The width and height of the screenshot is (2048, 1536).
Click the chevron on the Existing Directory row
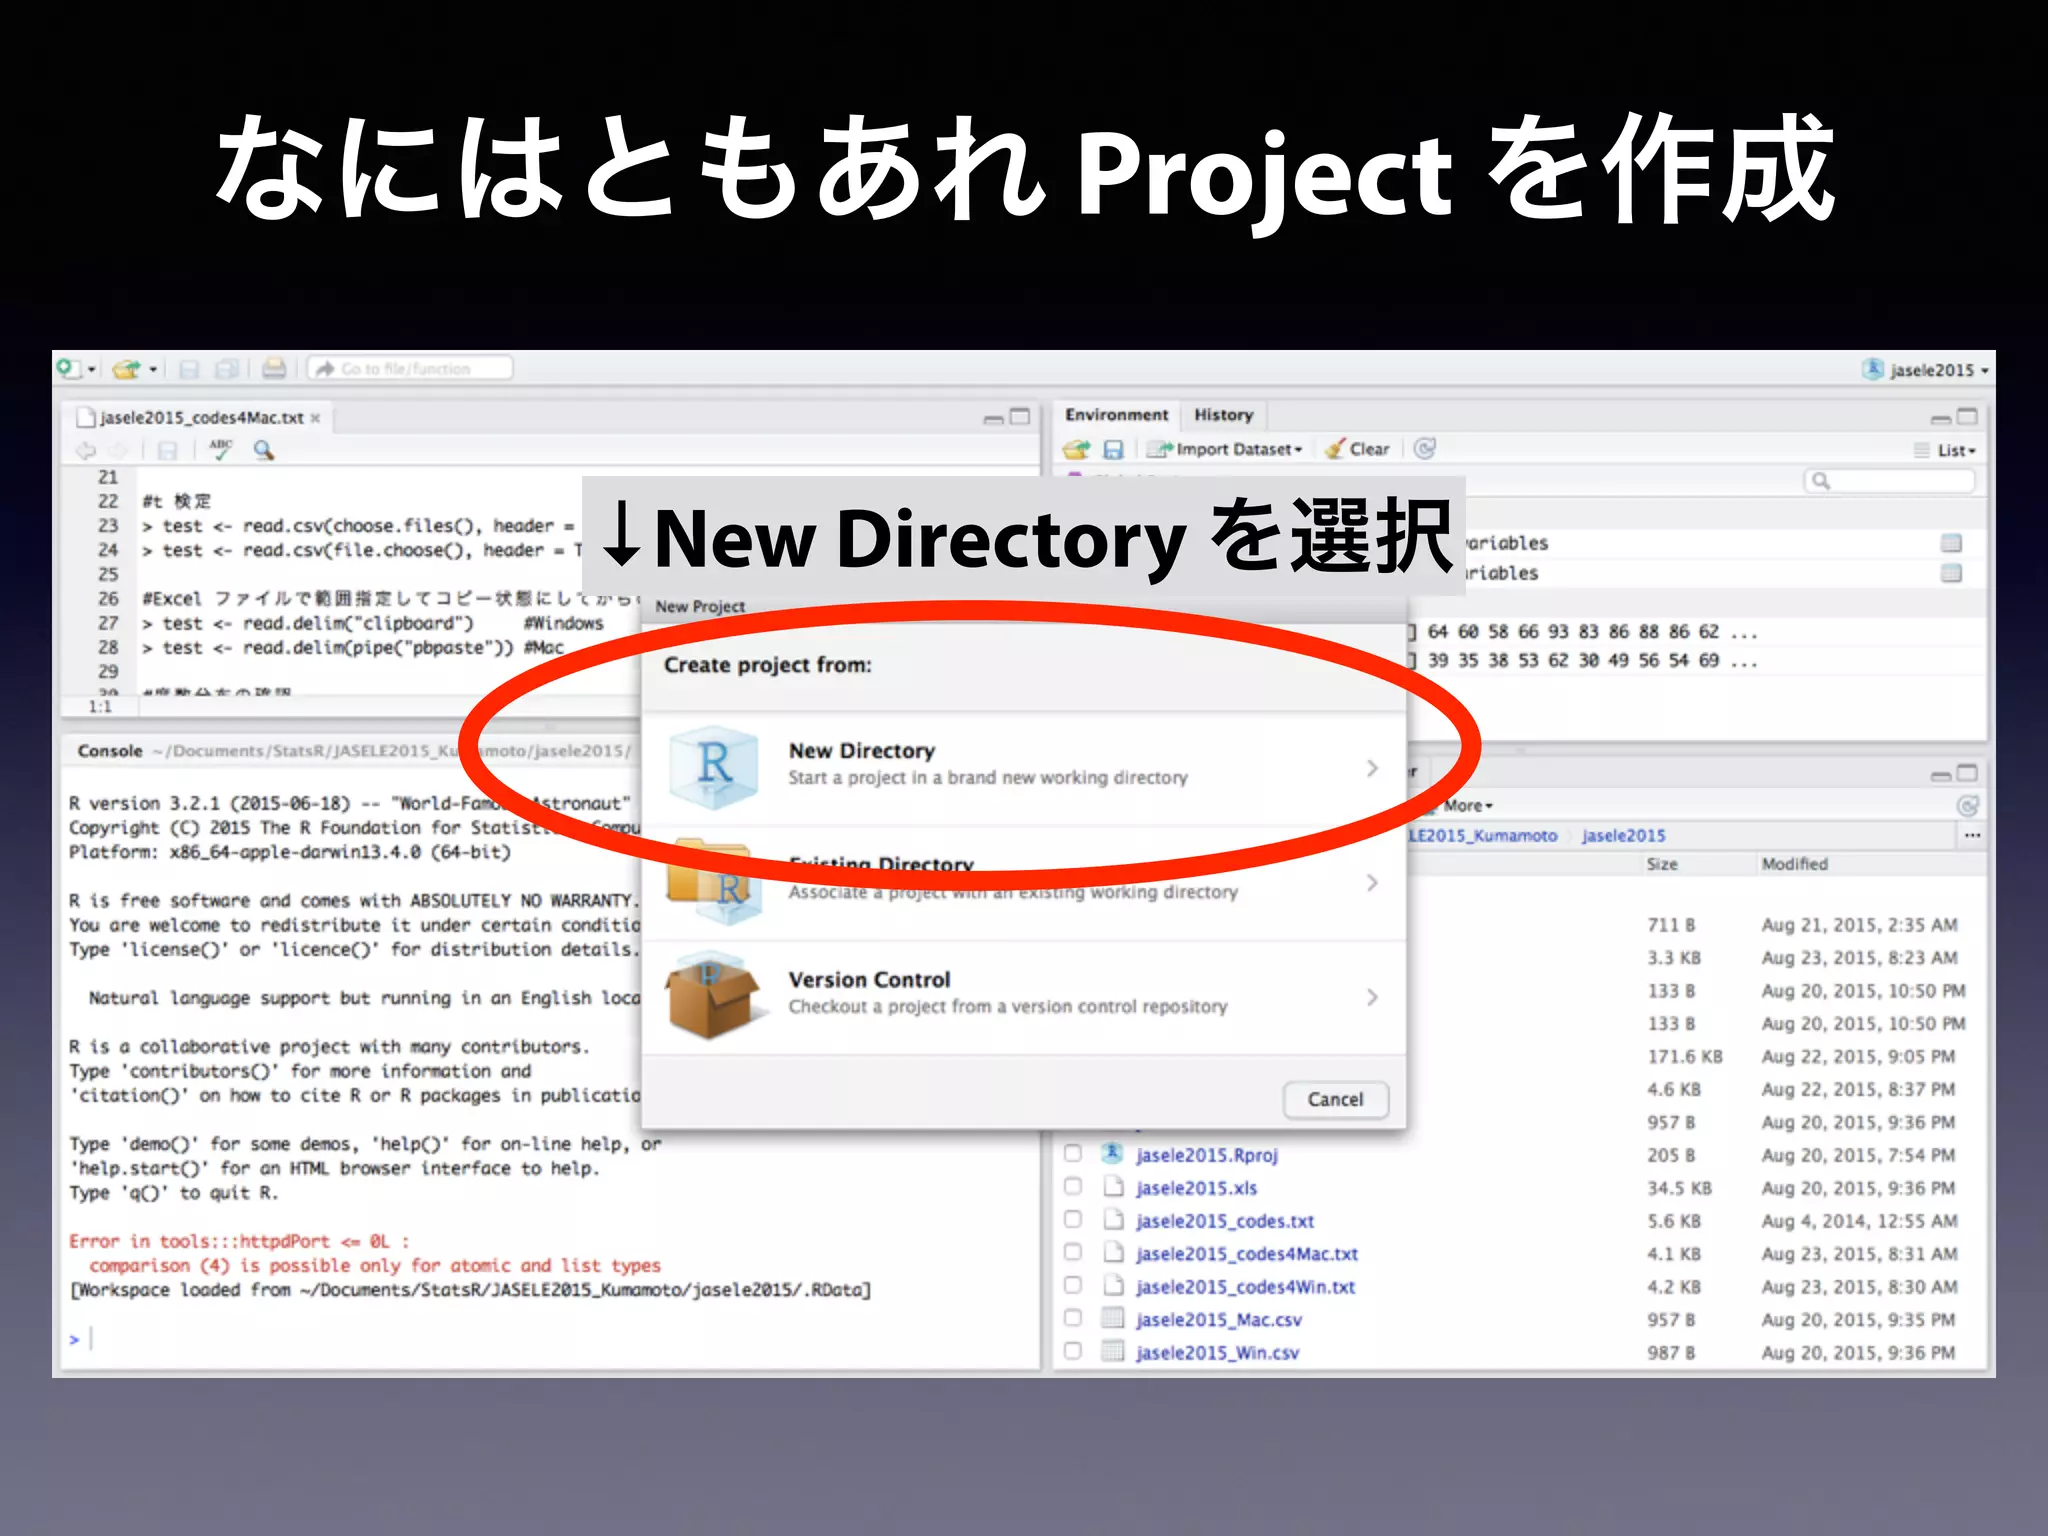[x=1372, y=883]
